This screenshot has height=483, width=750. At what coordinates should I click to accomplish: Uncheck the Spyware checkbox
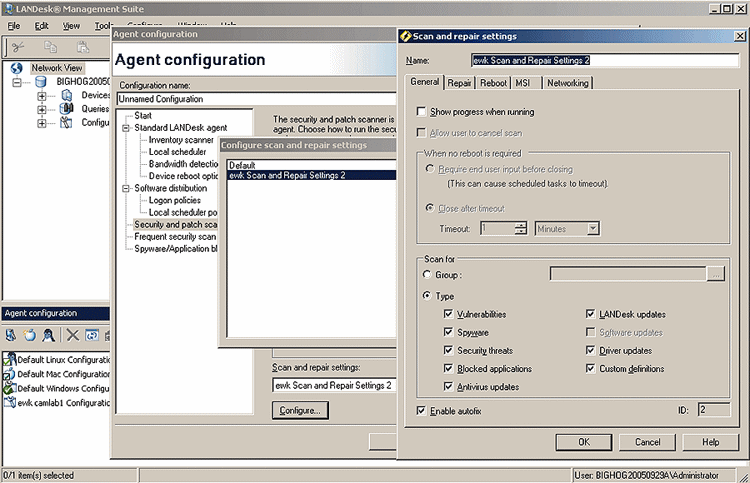pos(448,332)
